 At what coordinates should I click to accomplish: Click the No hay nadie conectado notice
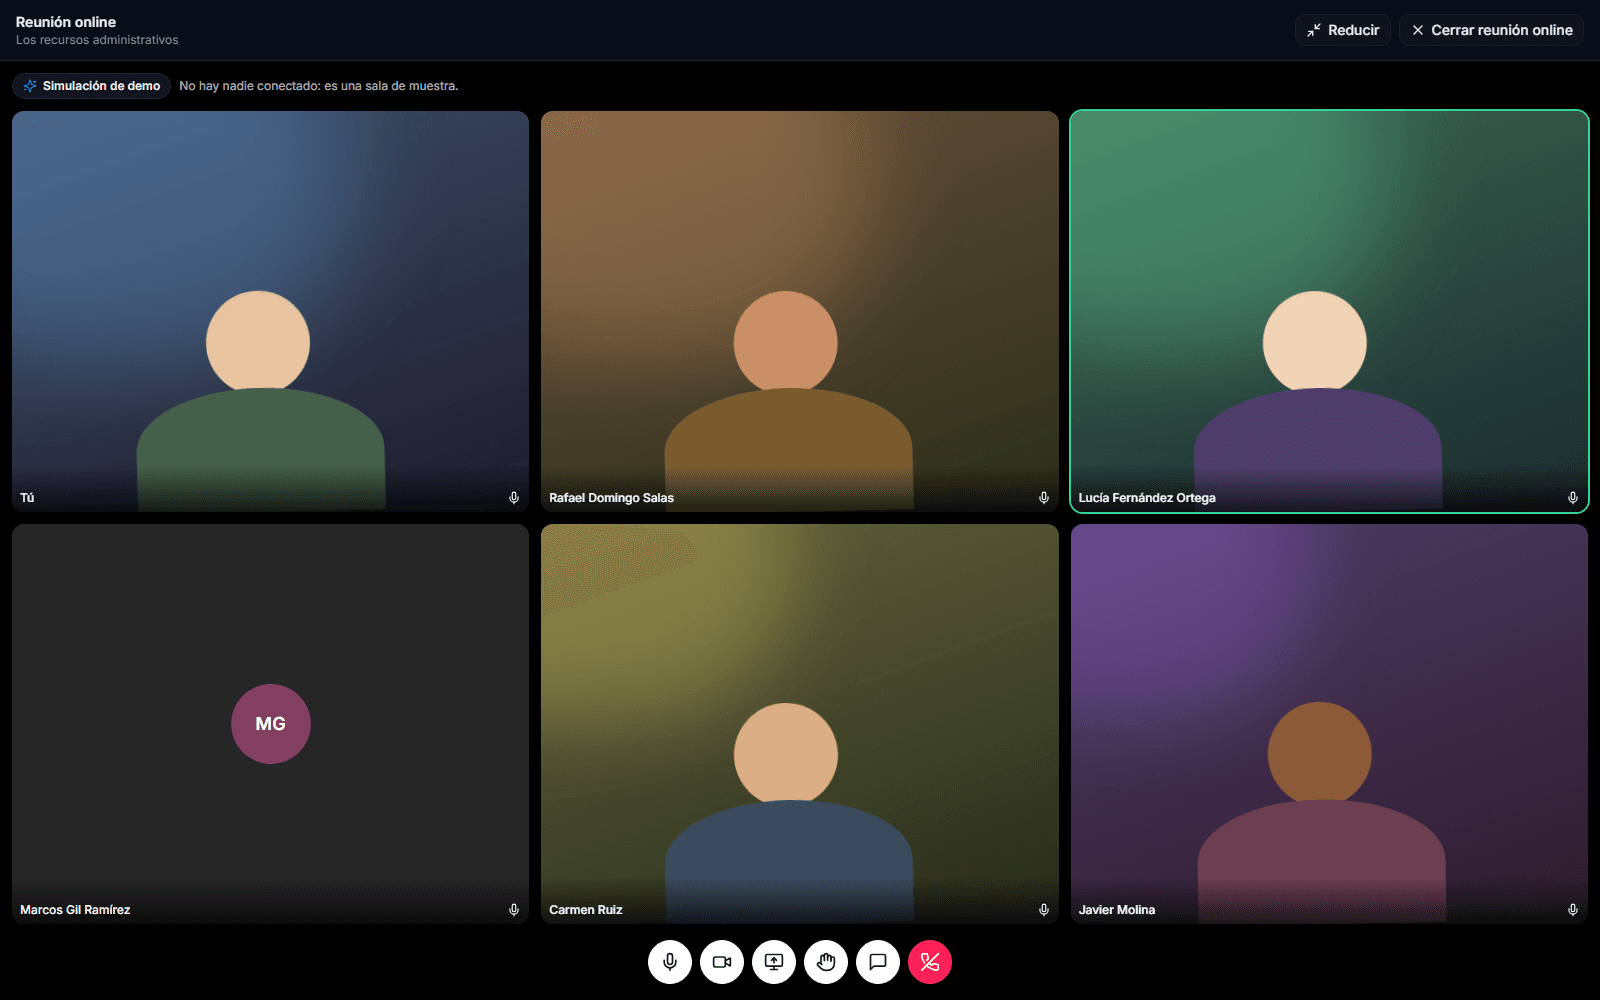319,86
